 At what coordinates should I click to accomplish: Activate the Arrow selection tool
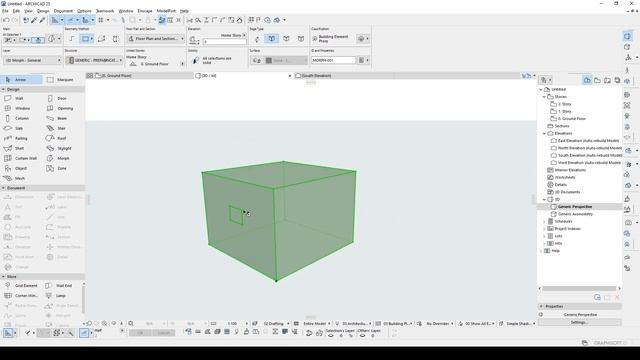click(x=21, y=80)
